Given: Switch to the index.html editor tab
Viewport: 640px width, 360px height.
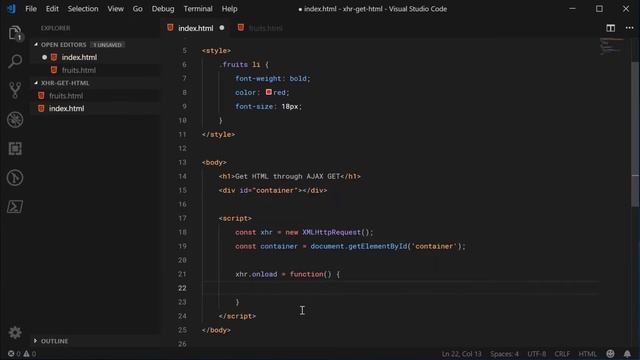Looking at the screenshot, I should (x=196, y=28).
